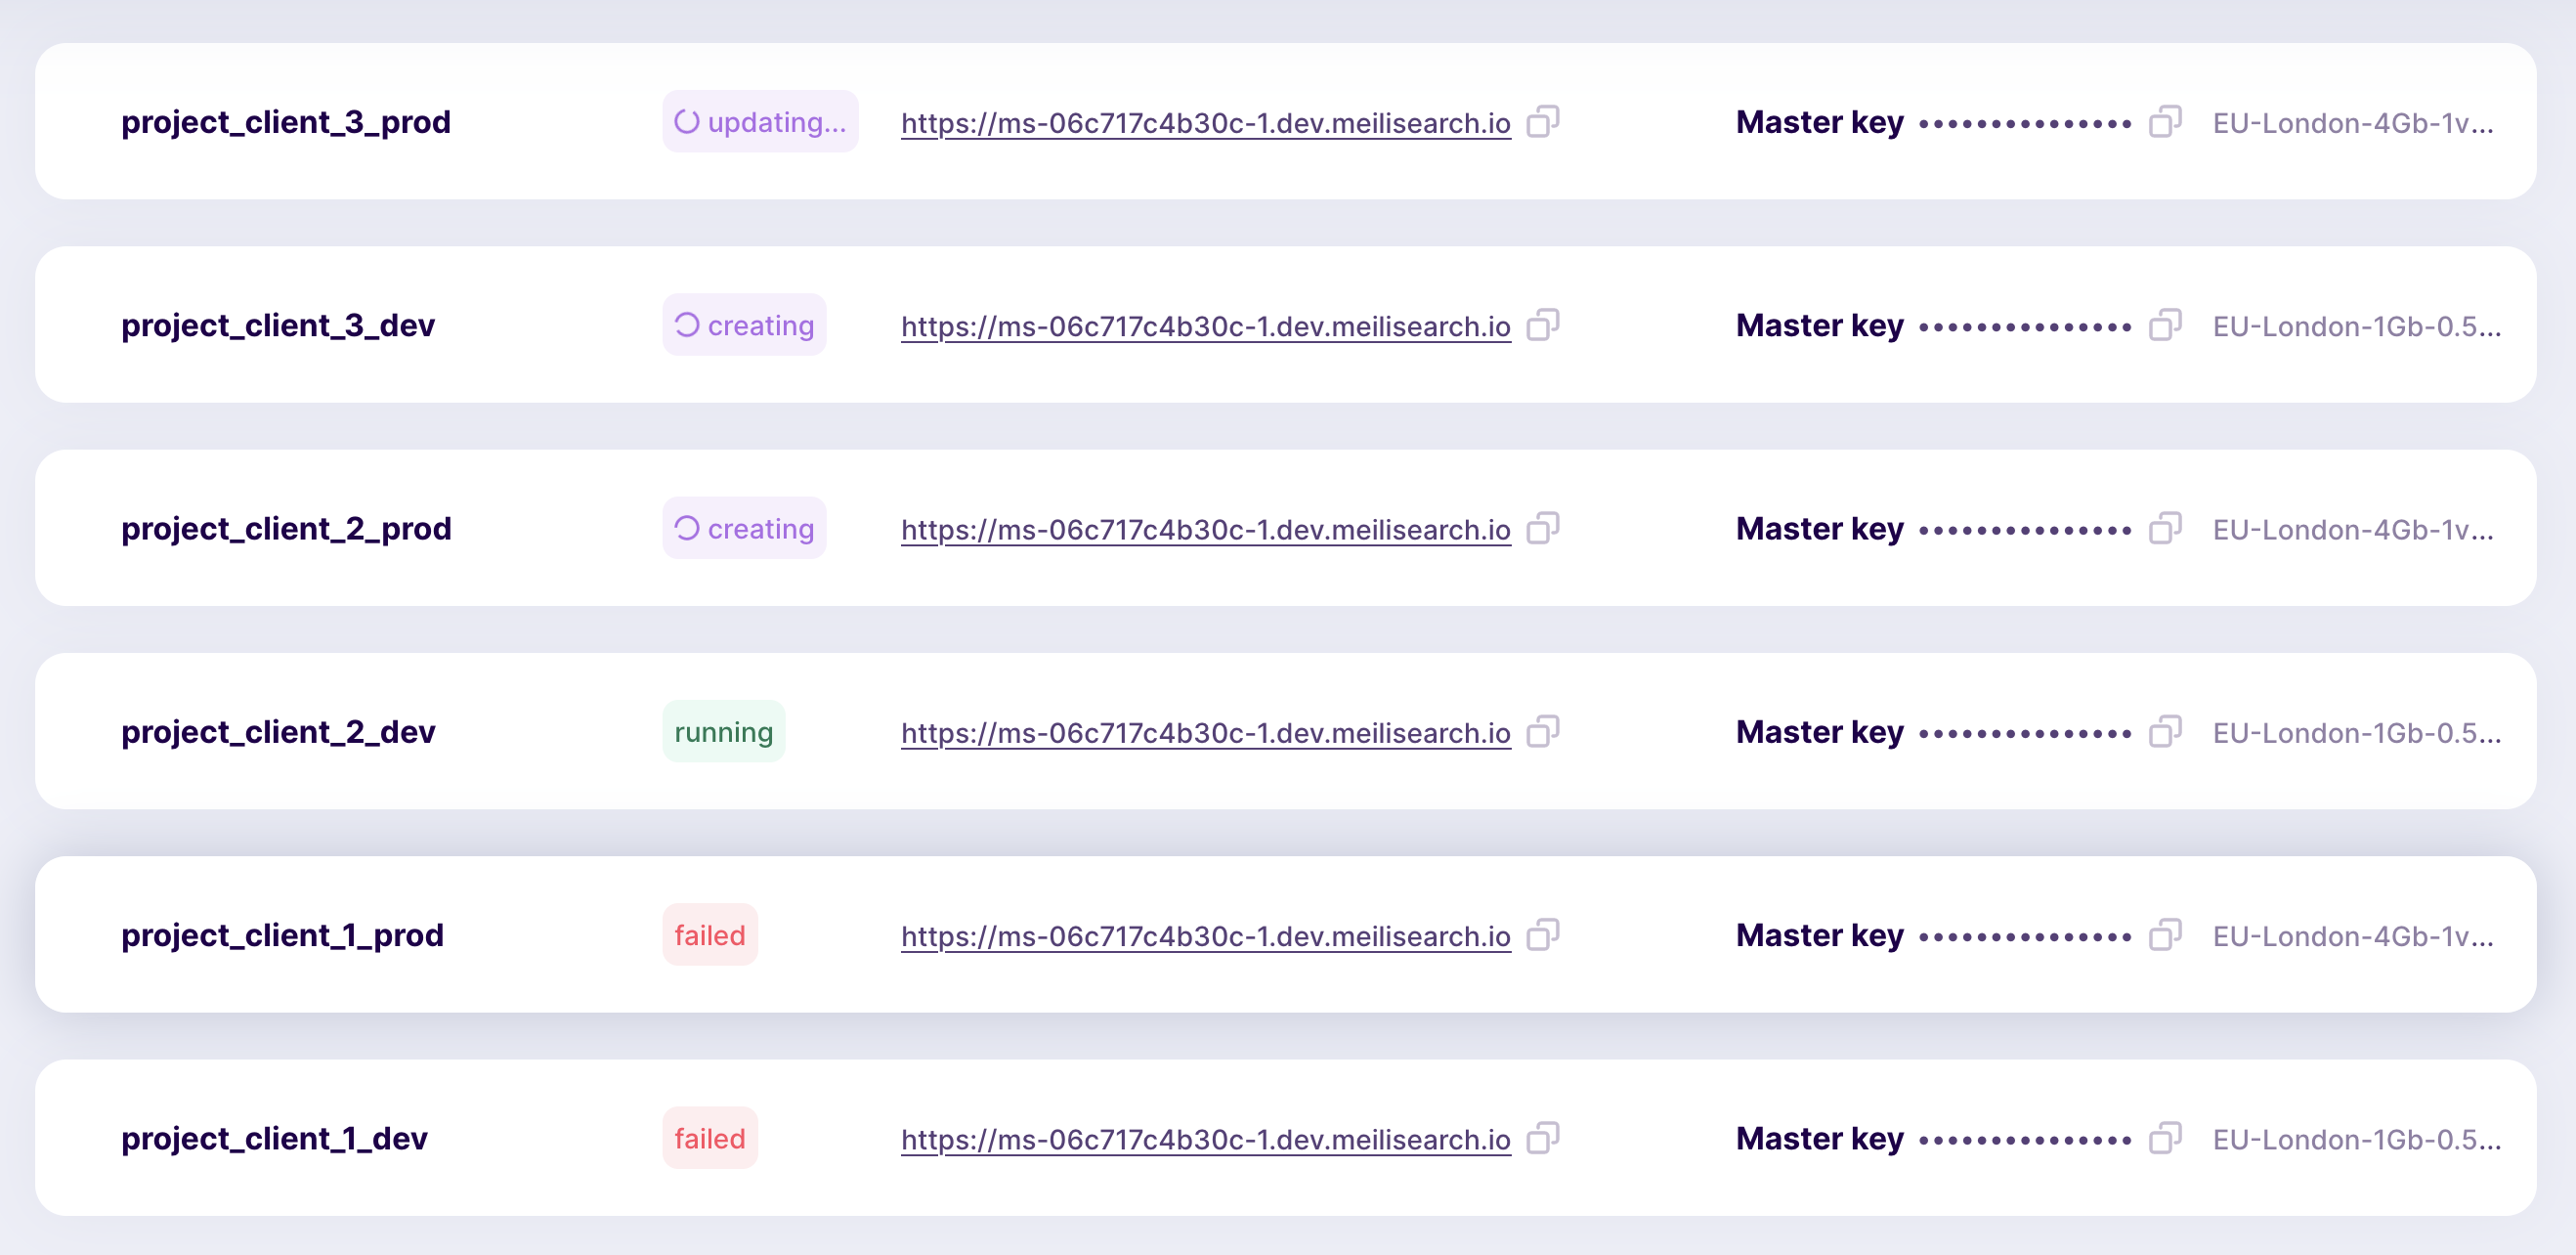Copy URL for project_client_3_prod

click(1543, 123)
